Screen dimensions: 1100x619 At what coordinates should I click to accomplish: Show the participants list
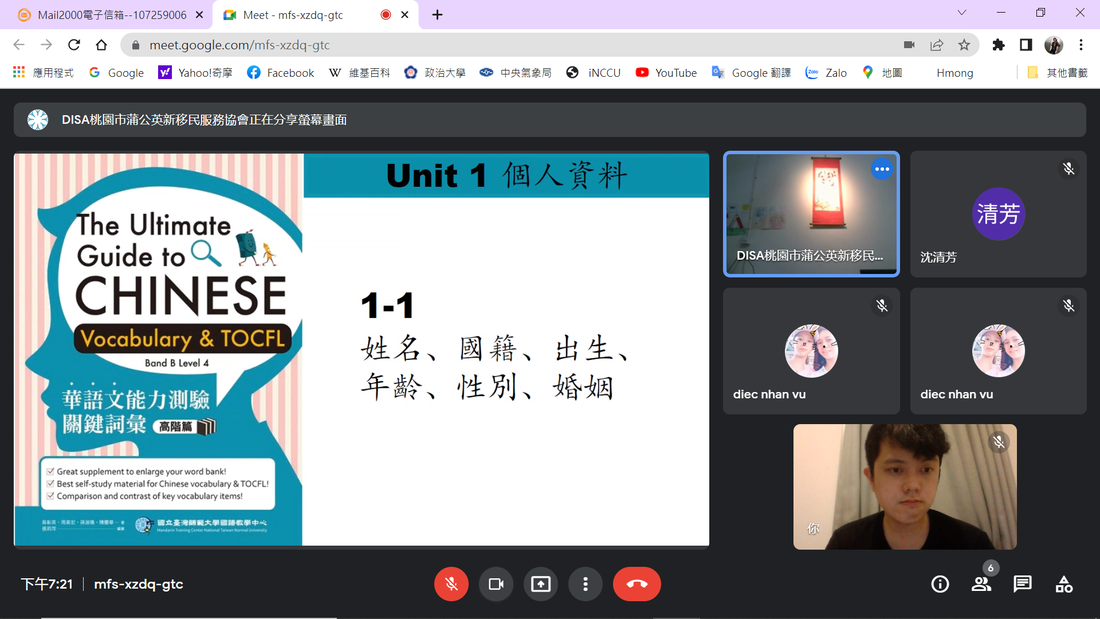coord(981,584)
